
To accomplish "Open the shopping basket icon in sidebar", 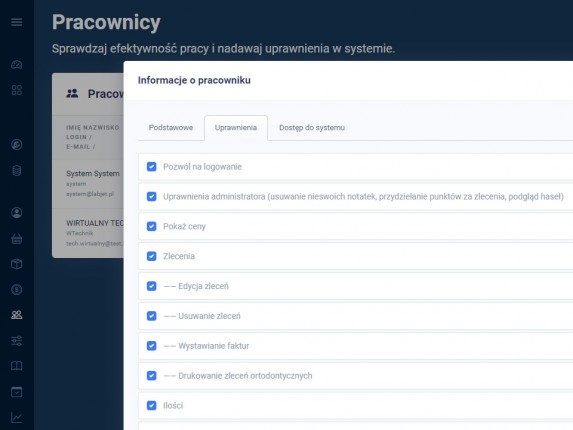I will point(16,239).
